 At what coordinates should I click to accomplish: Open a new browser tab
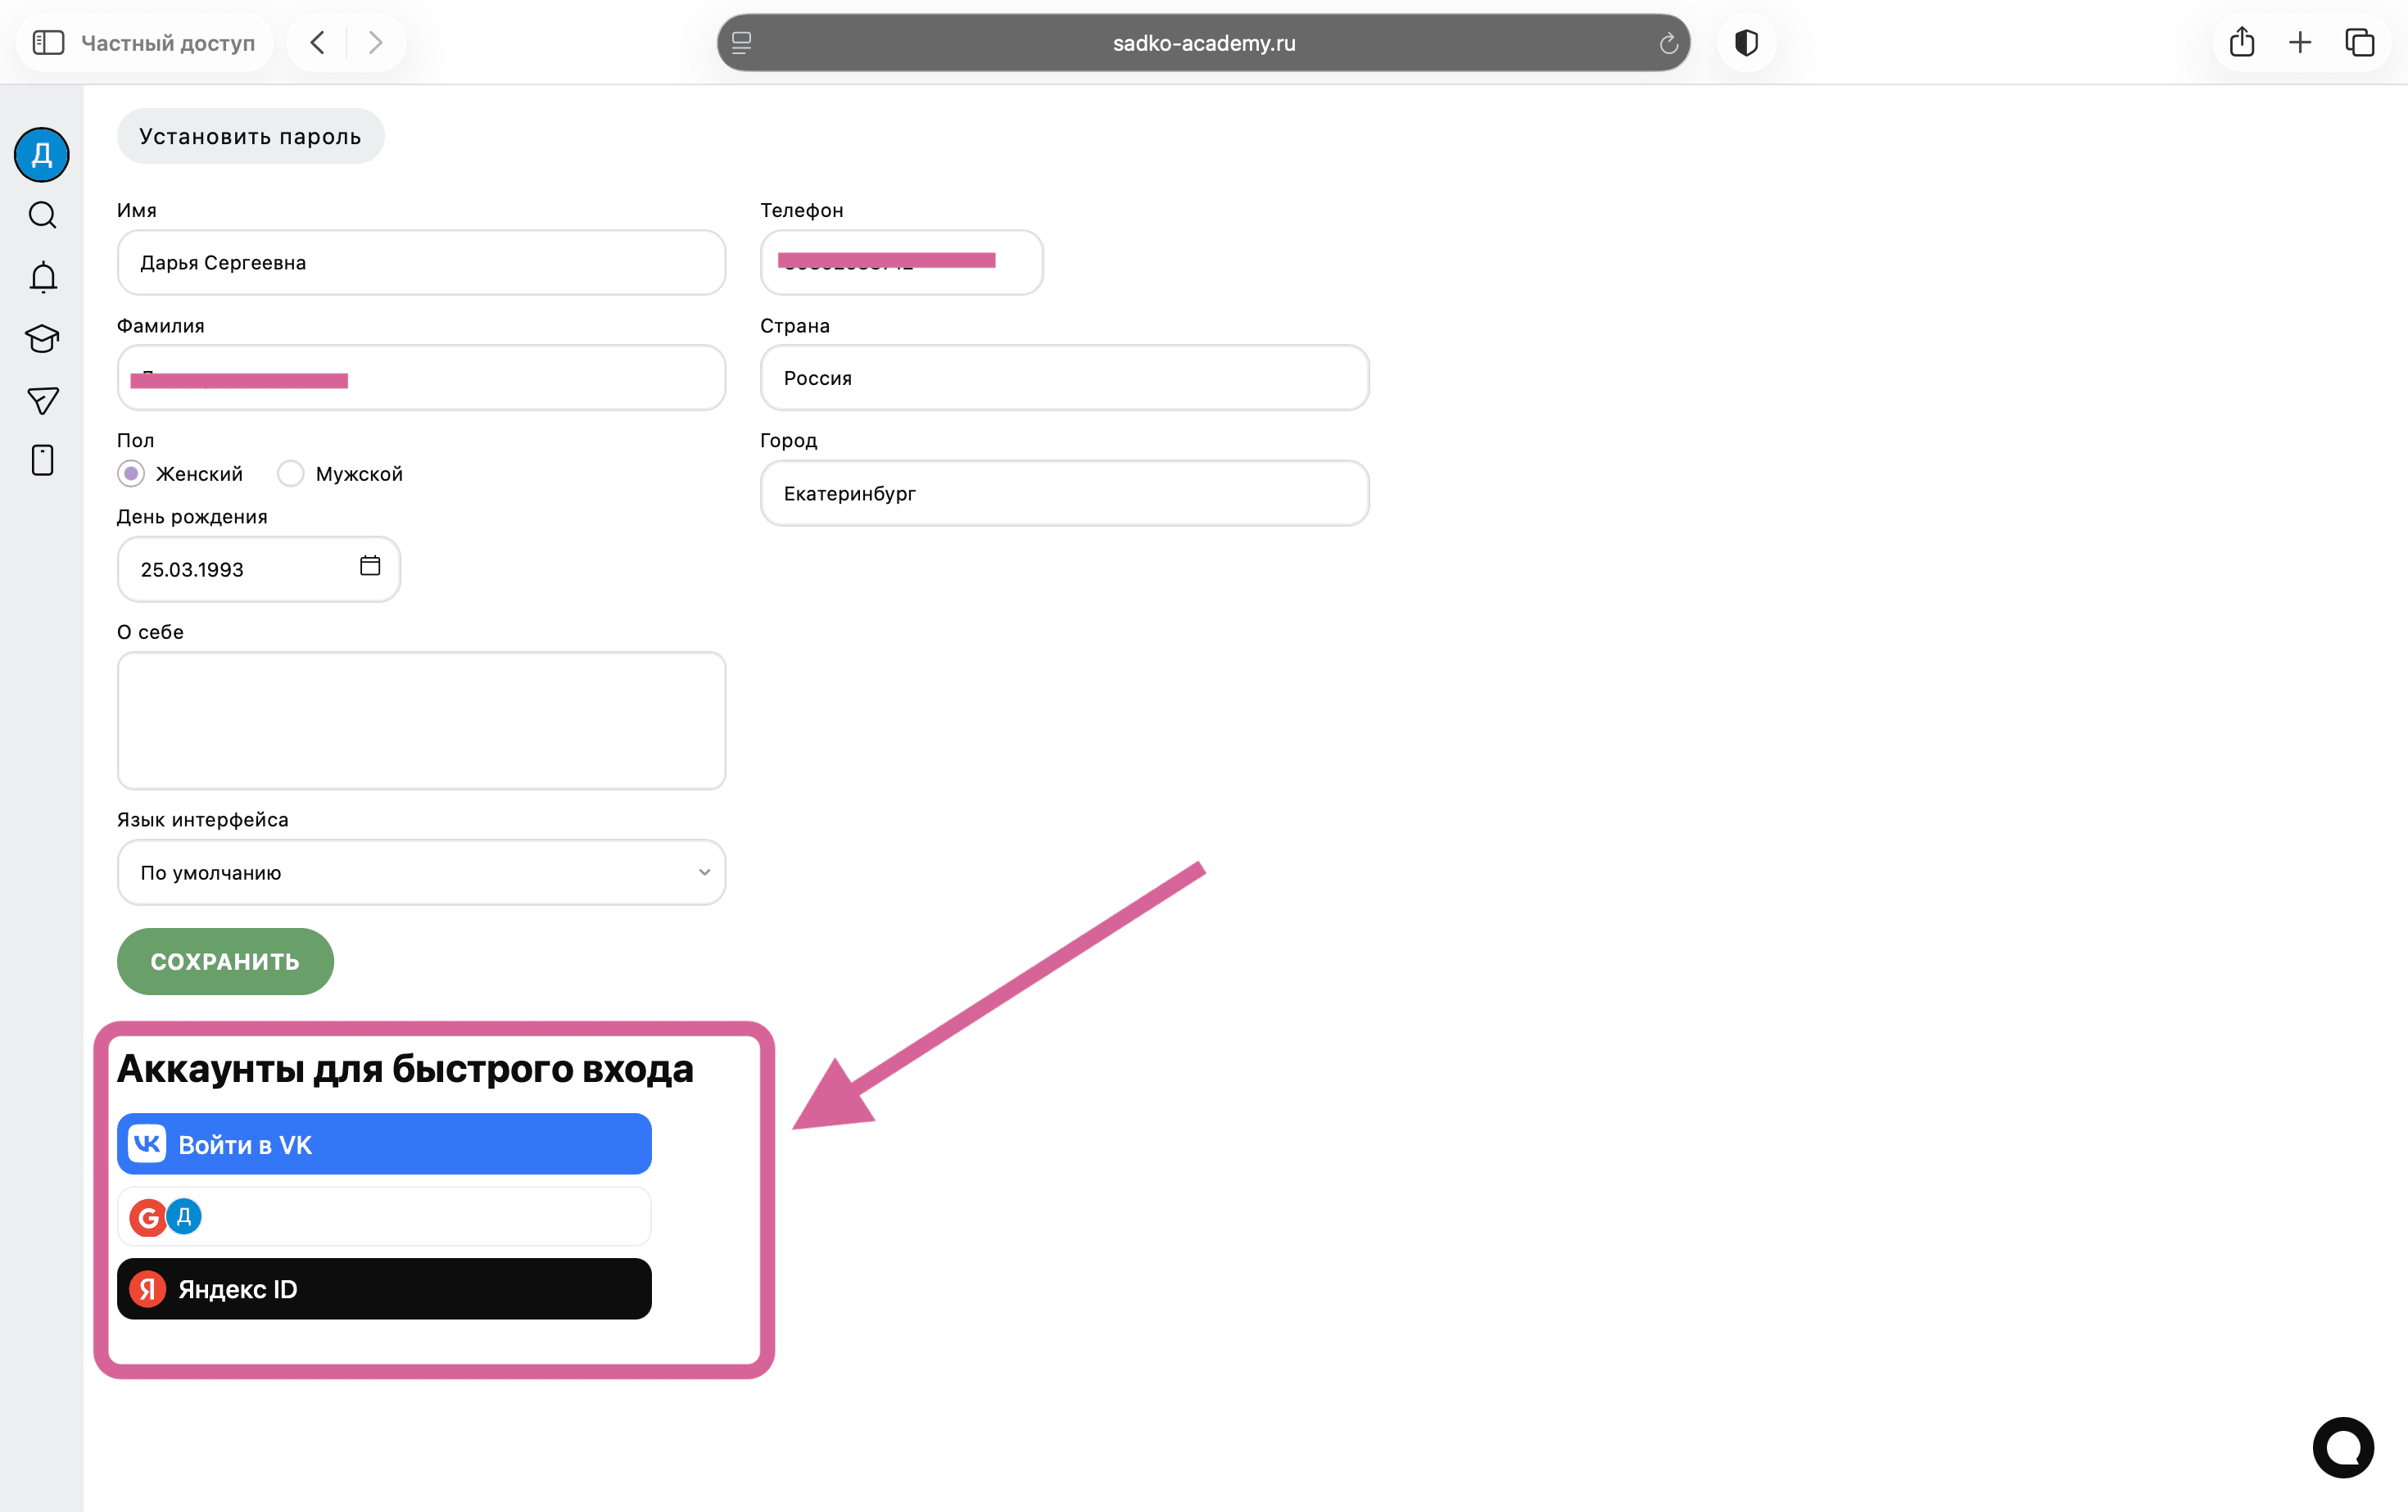pyautogui.click(x=2300, y=43)
